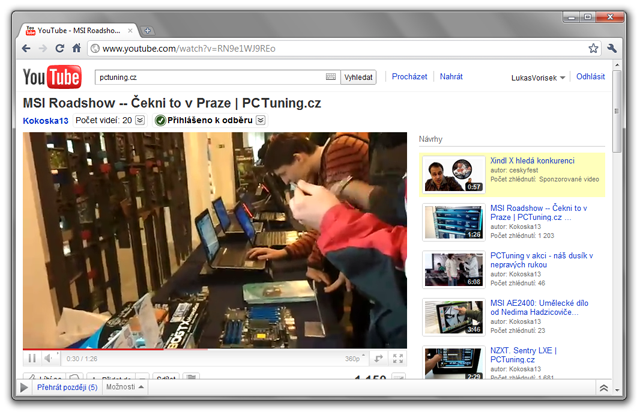Viewport: 640px width, 420px height.
Task: Close the YouTube - MSI Roadshow tab
Action: tap(130, 31)
